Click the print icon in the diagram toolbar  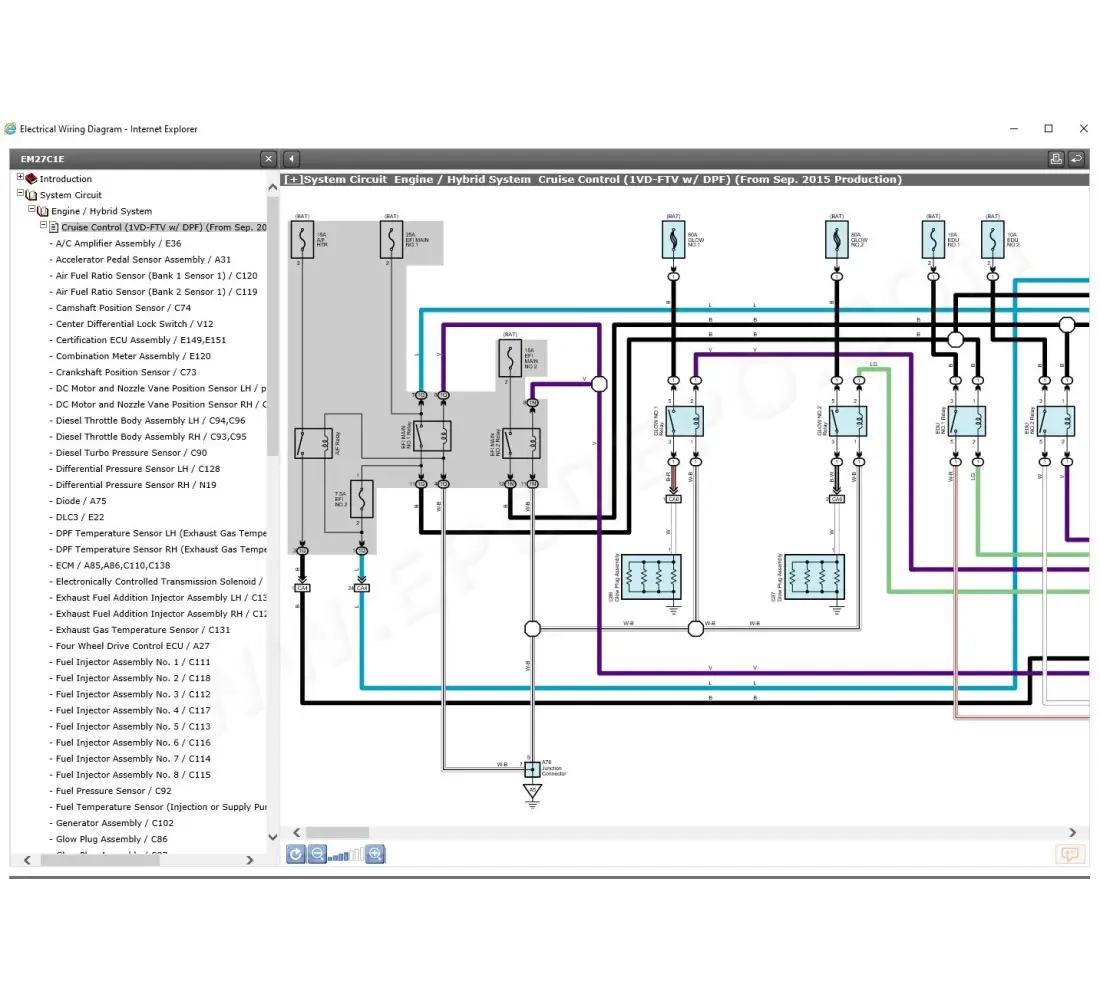pyautogui.click(x=1055, y=159)
